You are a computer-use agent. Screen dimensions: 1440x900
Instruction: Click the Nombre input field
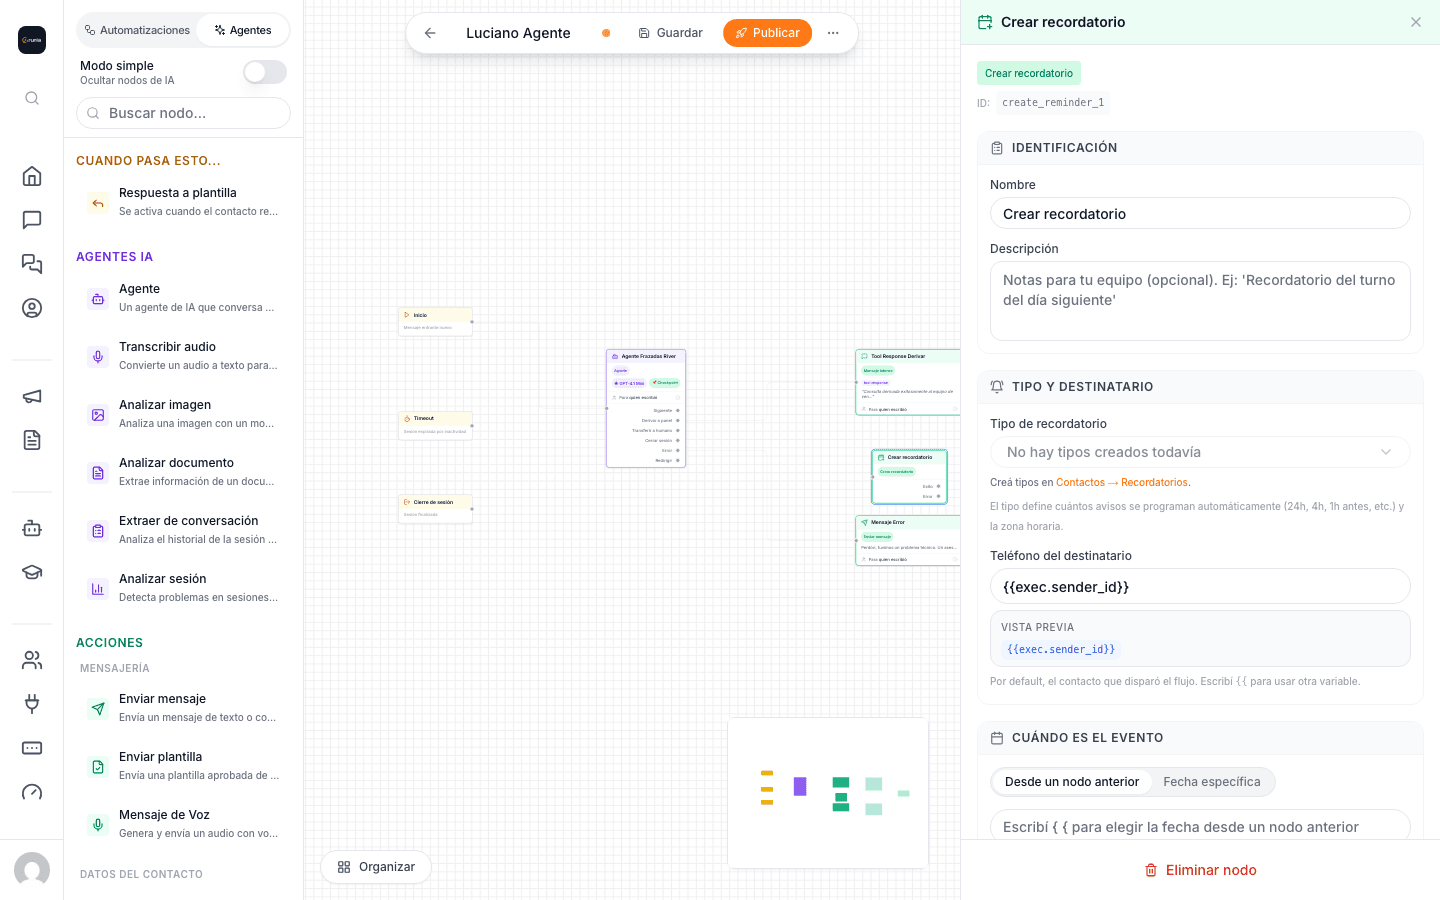pyautogui.click(x=1200, y=213)
